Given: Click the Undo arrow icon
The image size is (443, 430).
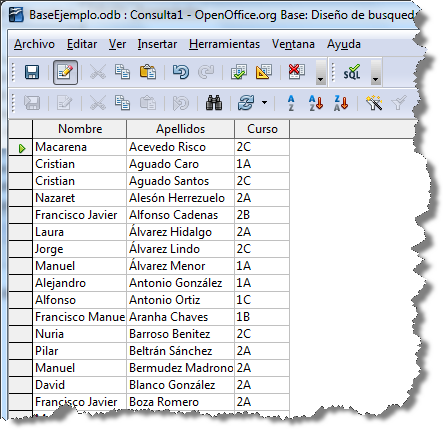Looking at the screenshot, I should 181,72.
